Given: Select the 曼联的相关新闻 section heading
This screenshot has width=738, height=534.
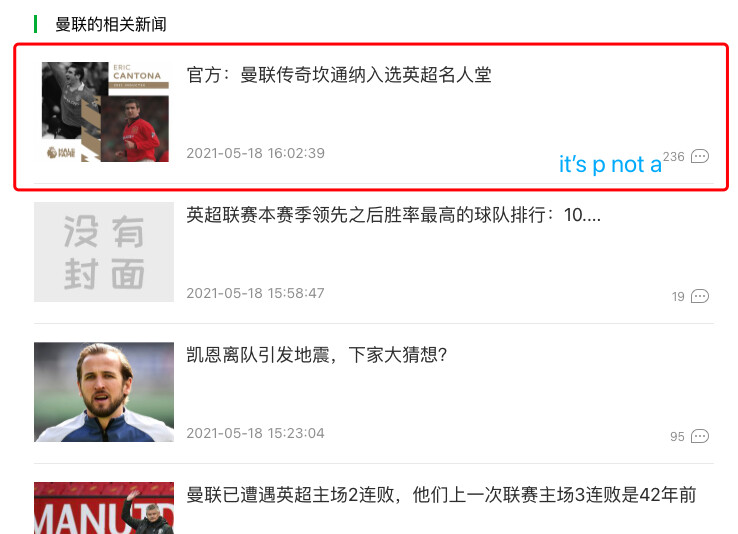Looking at the screenshot, I should click(111, 24).
